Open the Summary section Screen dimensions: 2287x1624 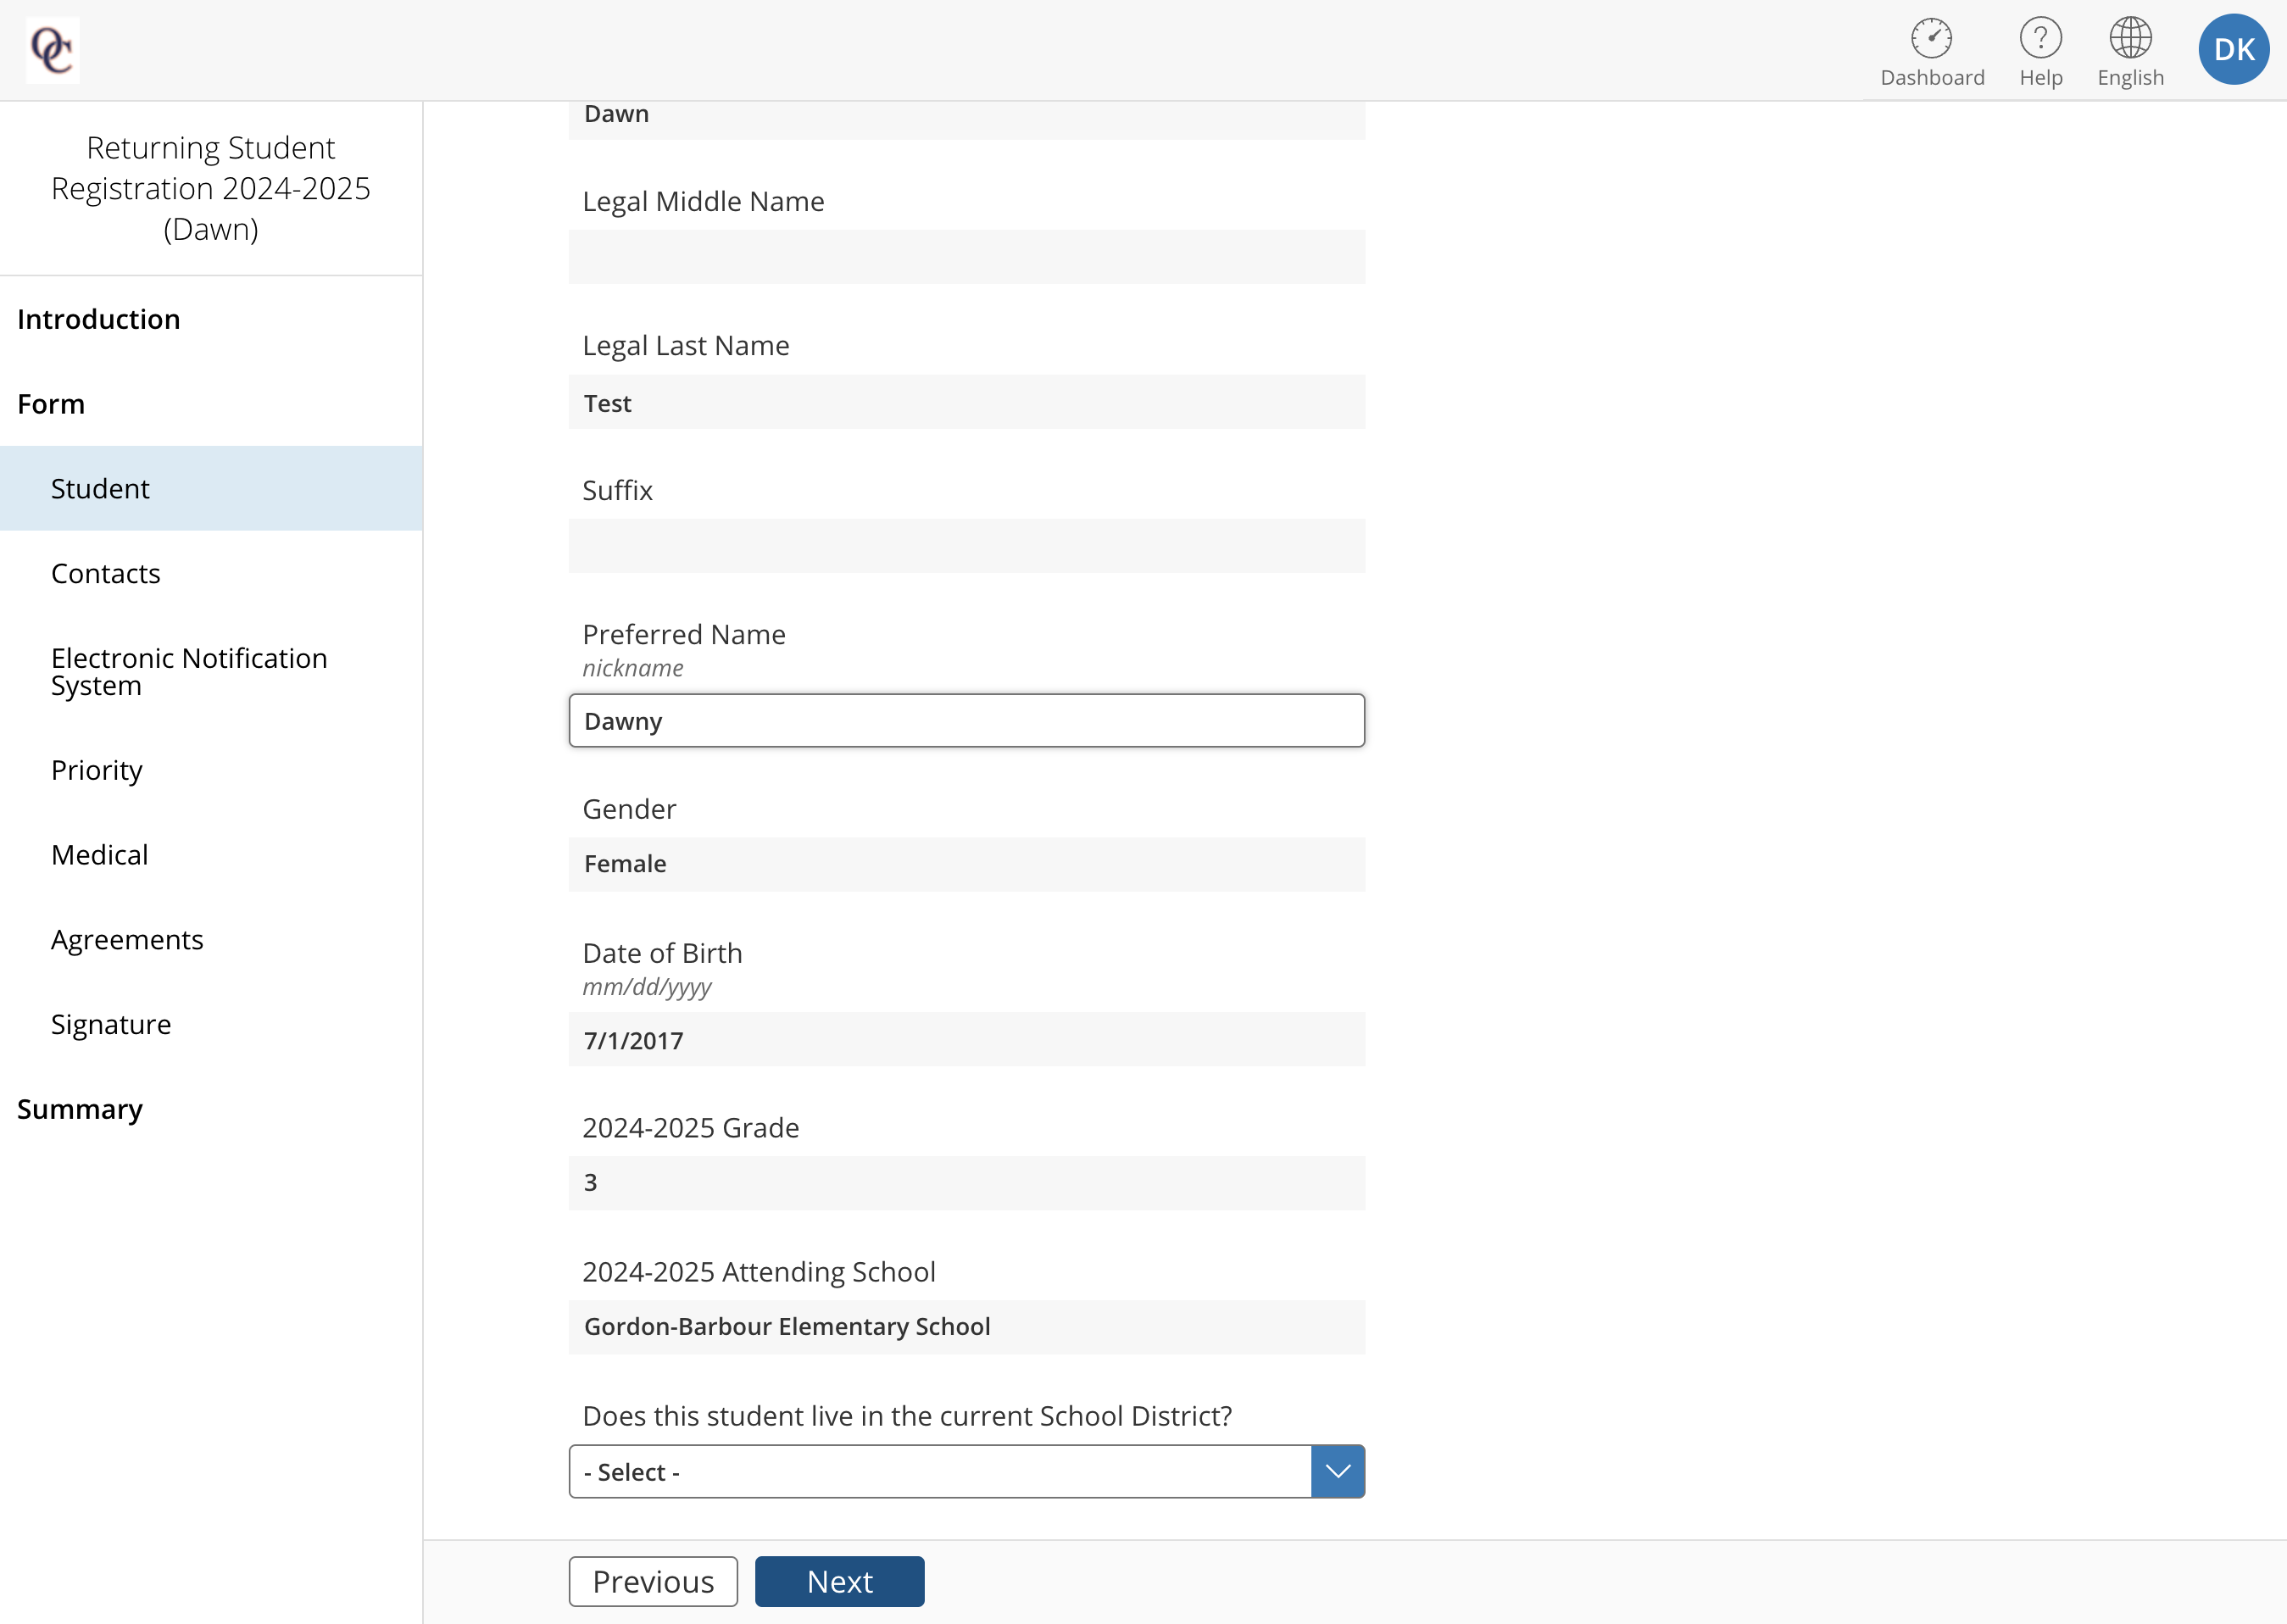[x=80, y=1109]
